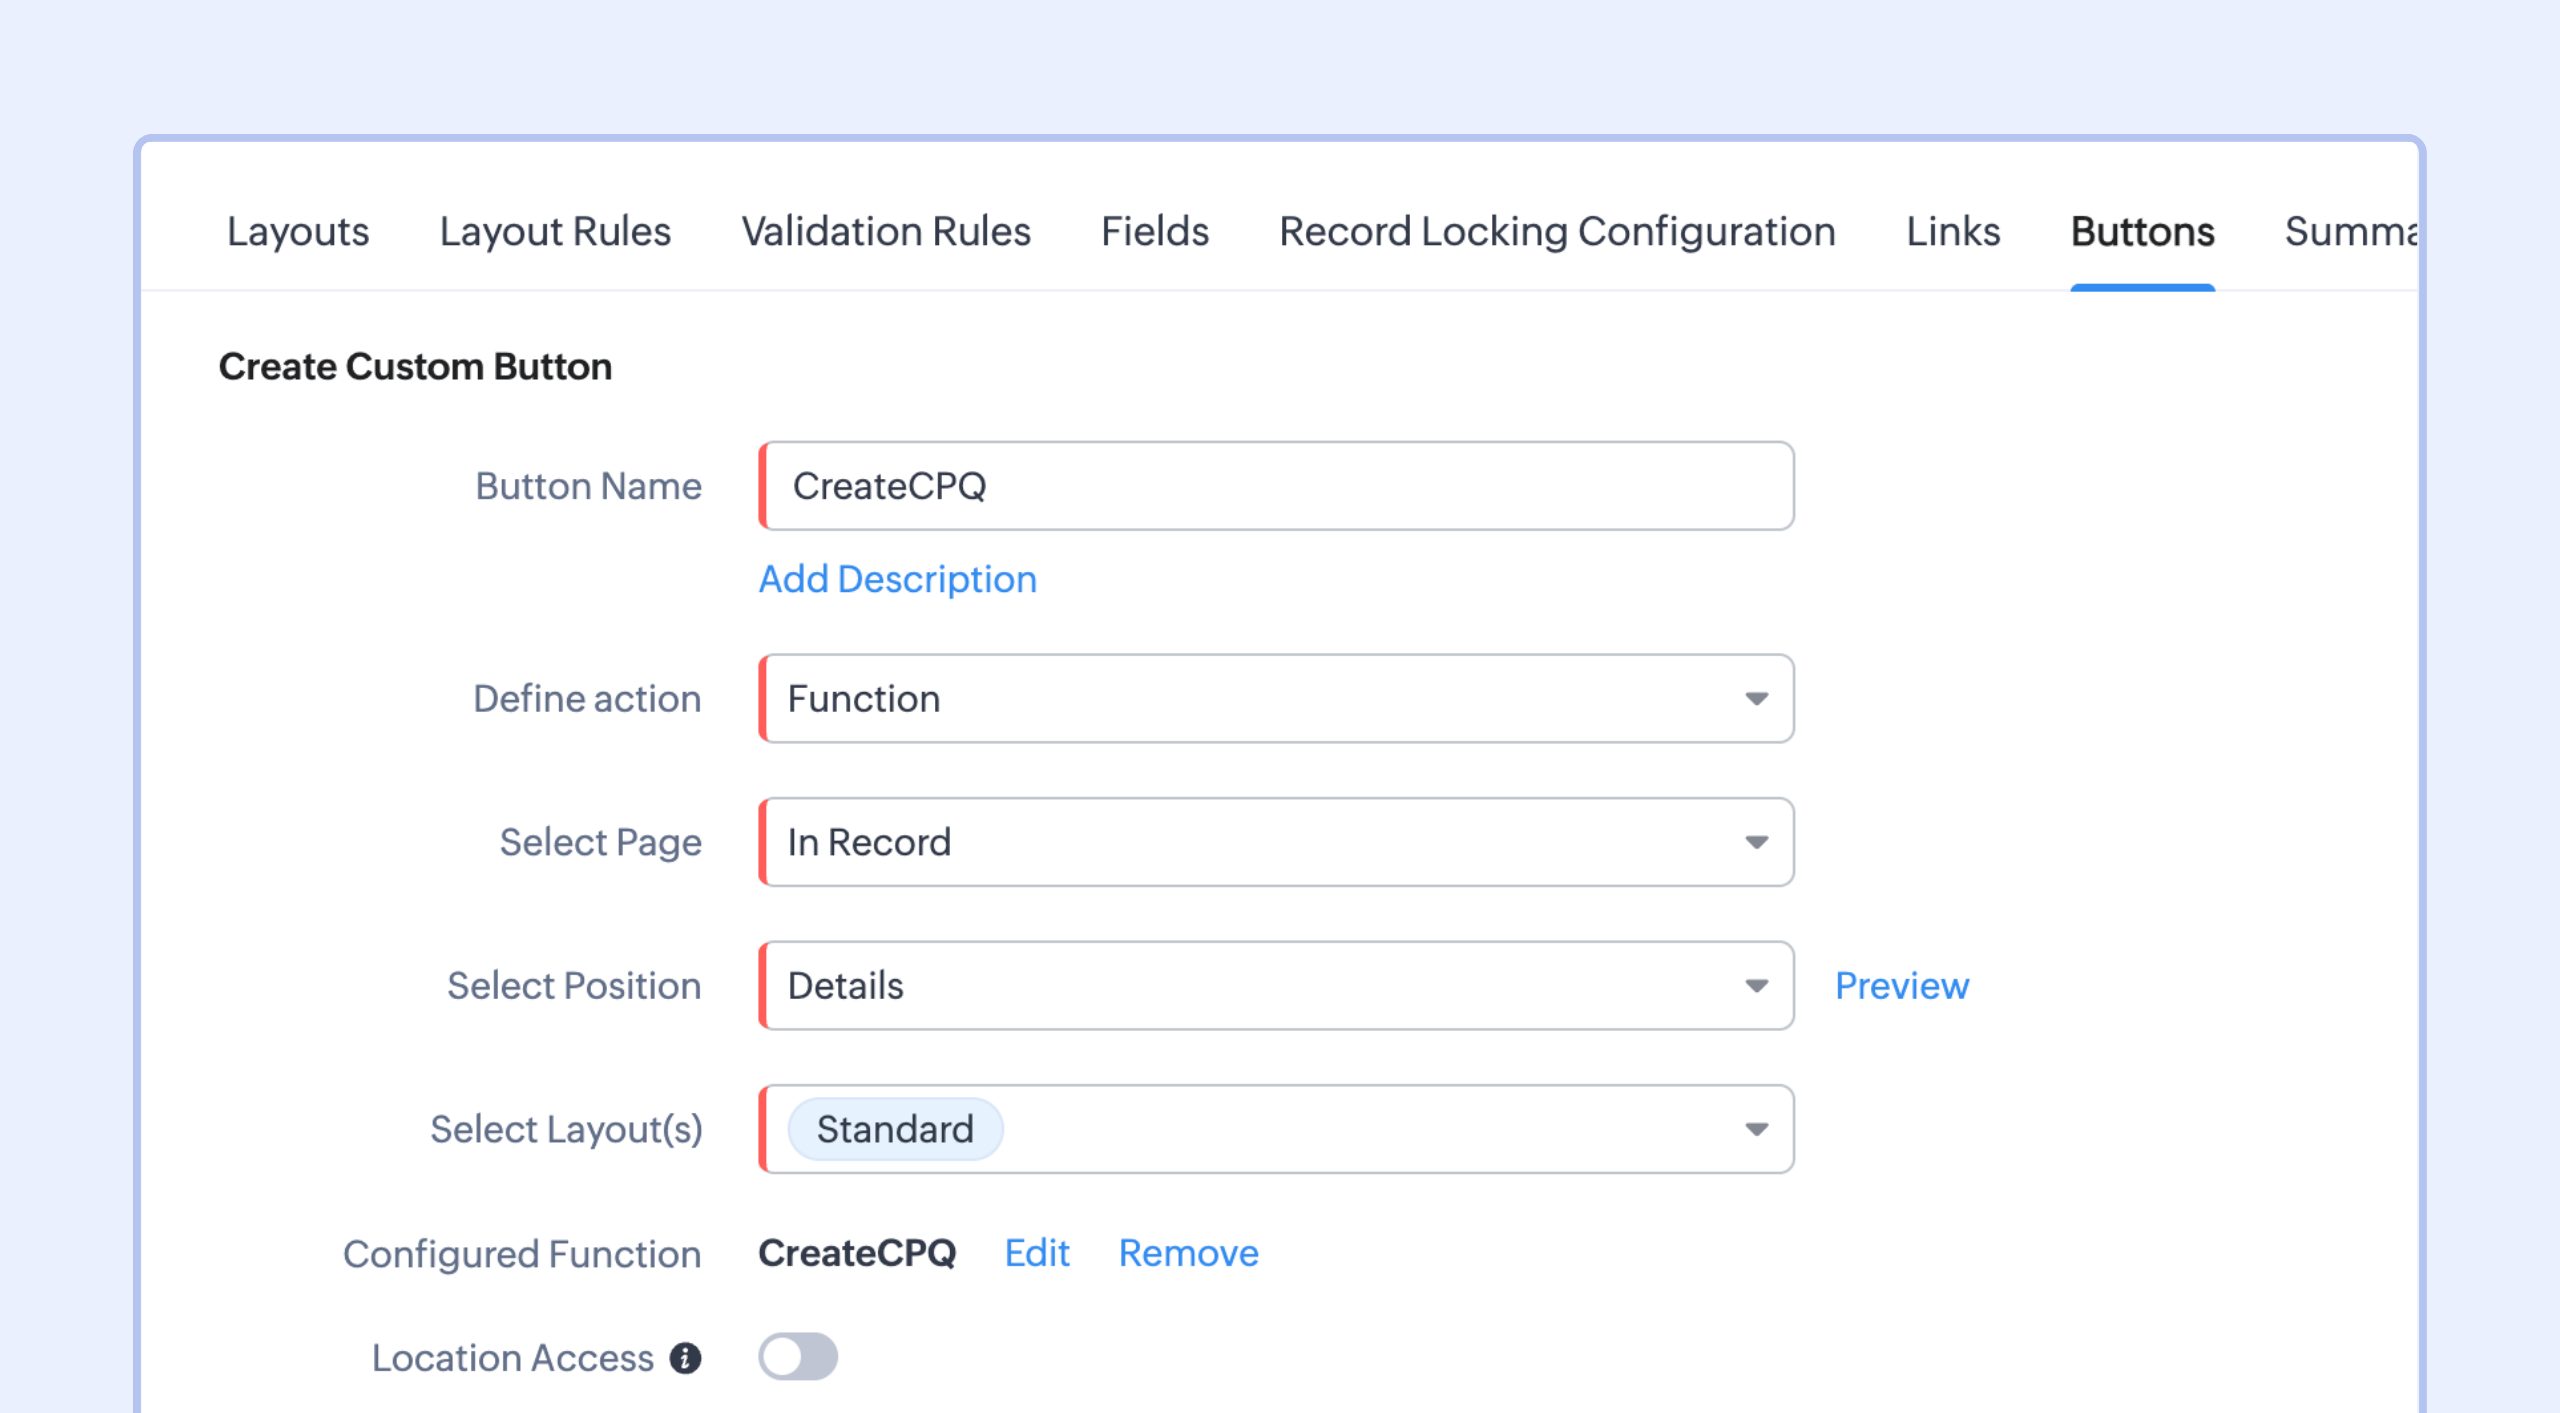Open the Select Page dropdown
This screenshot has height=1413, width=2560.
click(x=1276, y=842)
